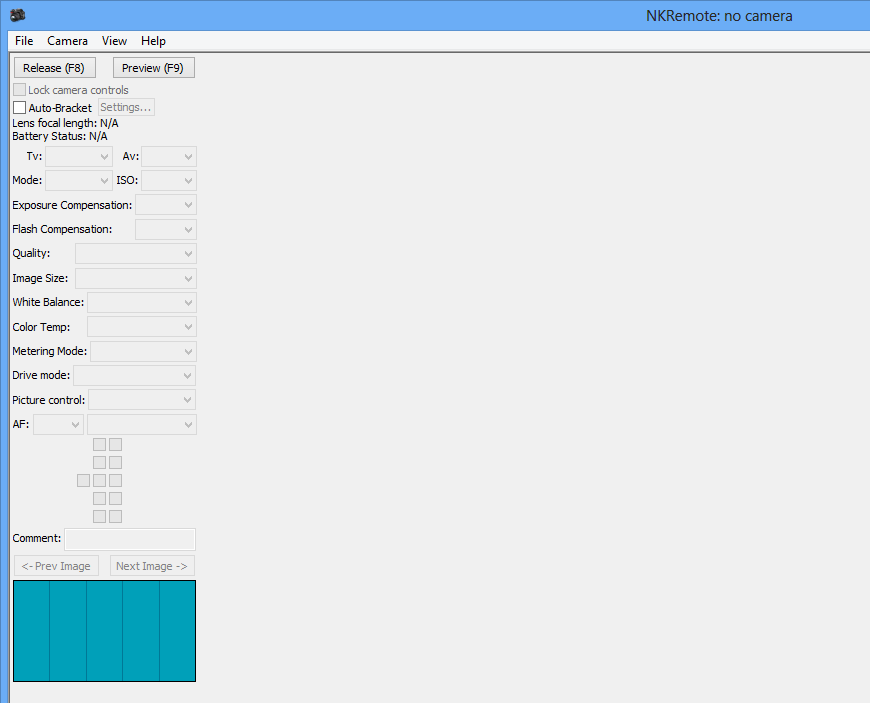Select the leftmost AF point in middle row
The height and width of the screenshot is (703, 870).
coord(83,481)
